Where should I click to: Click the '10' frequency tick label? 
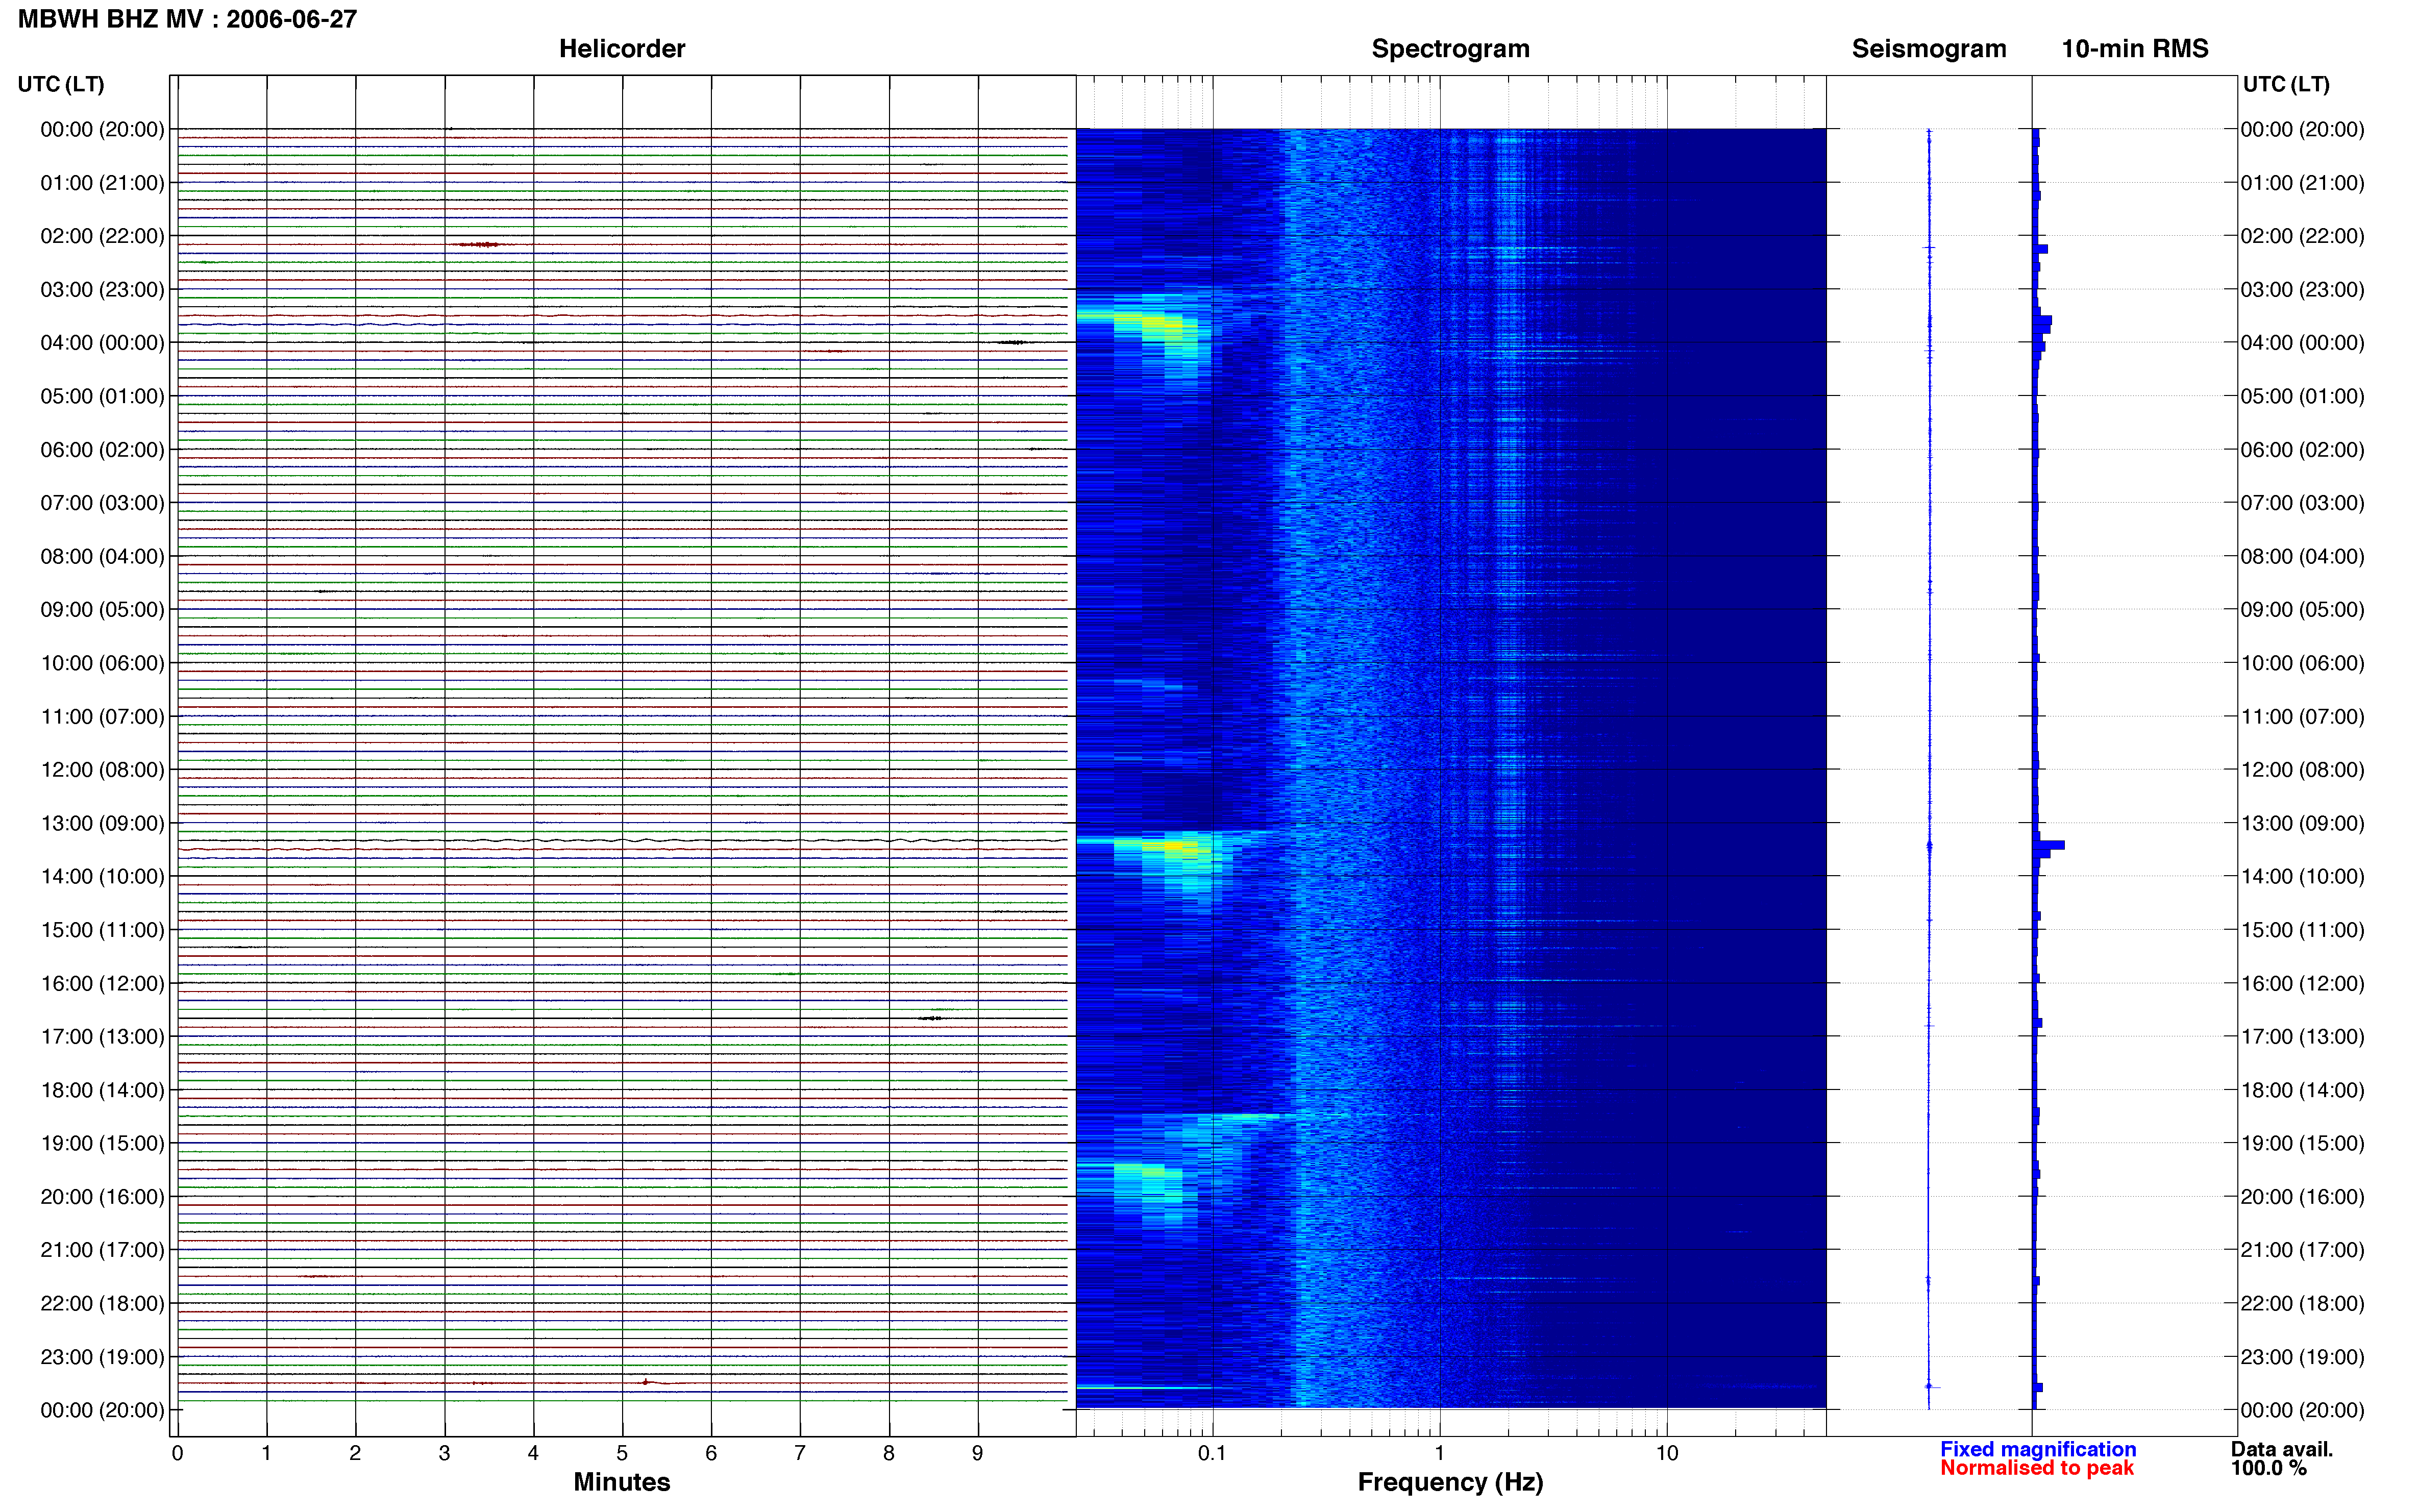(1666, 1453)
